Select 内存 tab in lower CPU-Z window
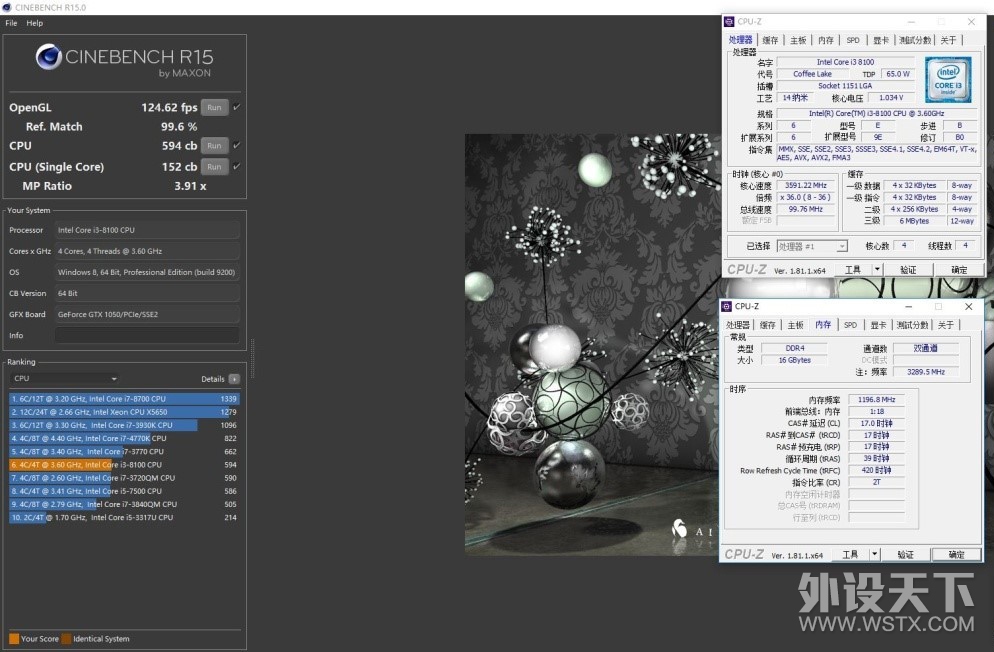The image size is (994, 652). [823, 324]
